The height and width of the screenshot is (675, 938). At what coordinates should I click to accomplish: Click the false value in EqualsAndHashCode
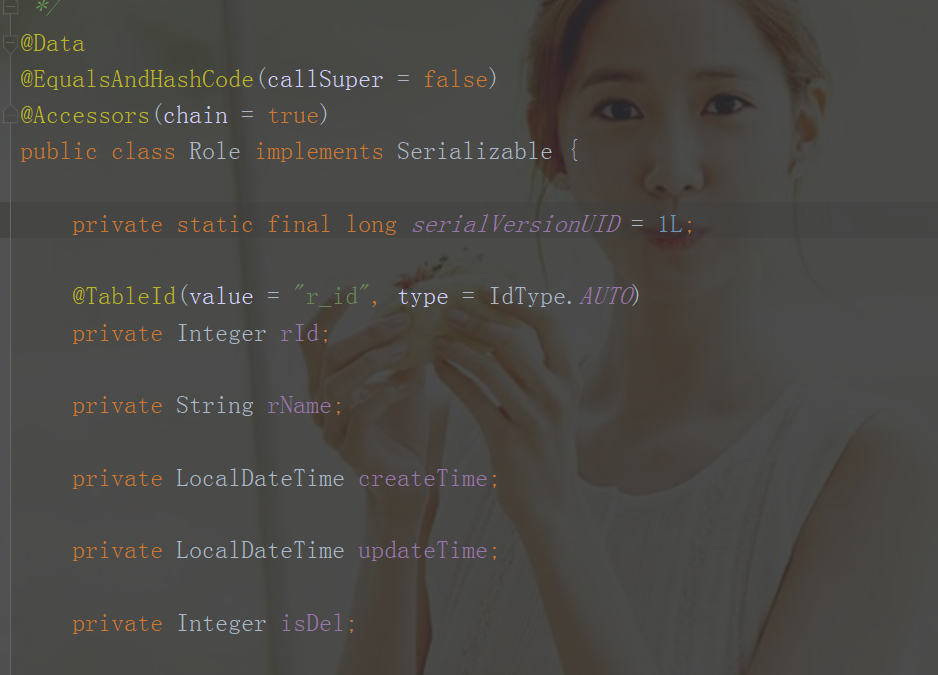click(456, 80)
